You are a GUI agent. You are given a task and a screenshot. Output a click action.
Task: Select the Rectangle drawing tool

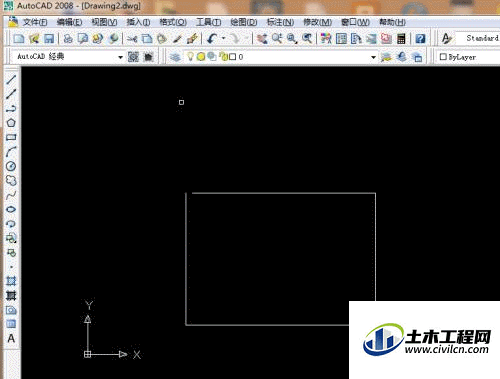coord(11,137)
